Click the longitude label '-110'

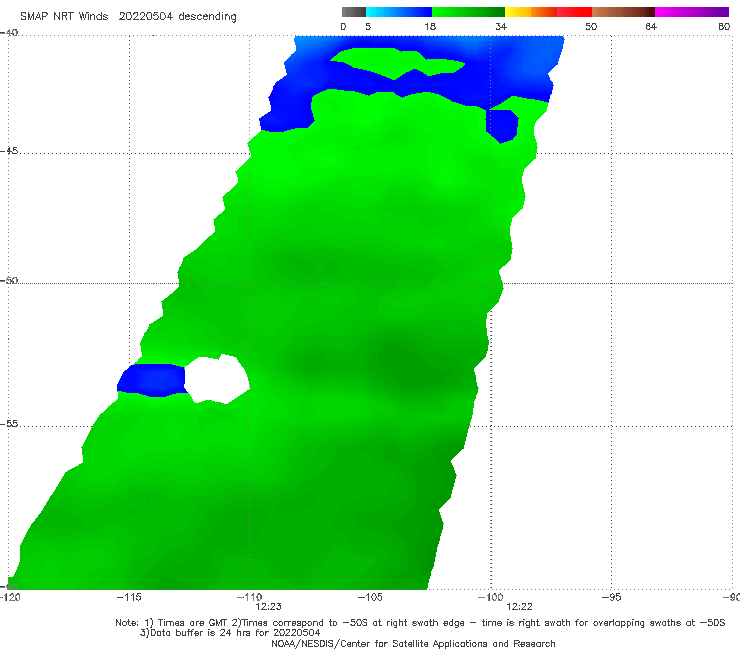click(249, 597)
